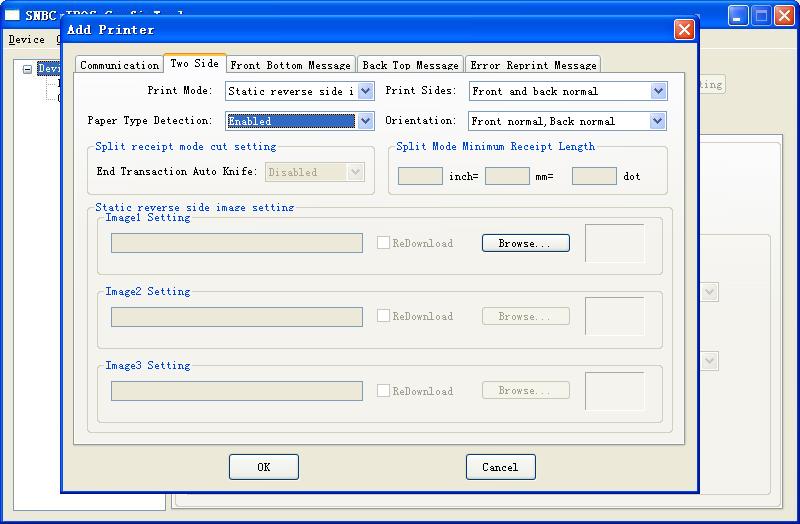Screen dimensions: 800x524
Task: Open the Front Bottom Message tab
Action: pos(290,65)
